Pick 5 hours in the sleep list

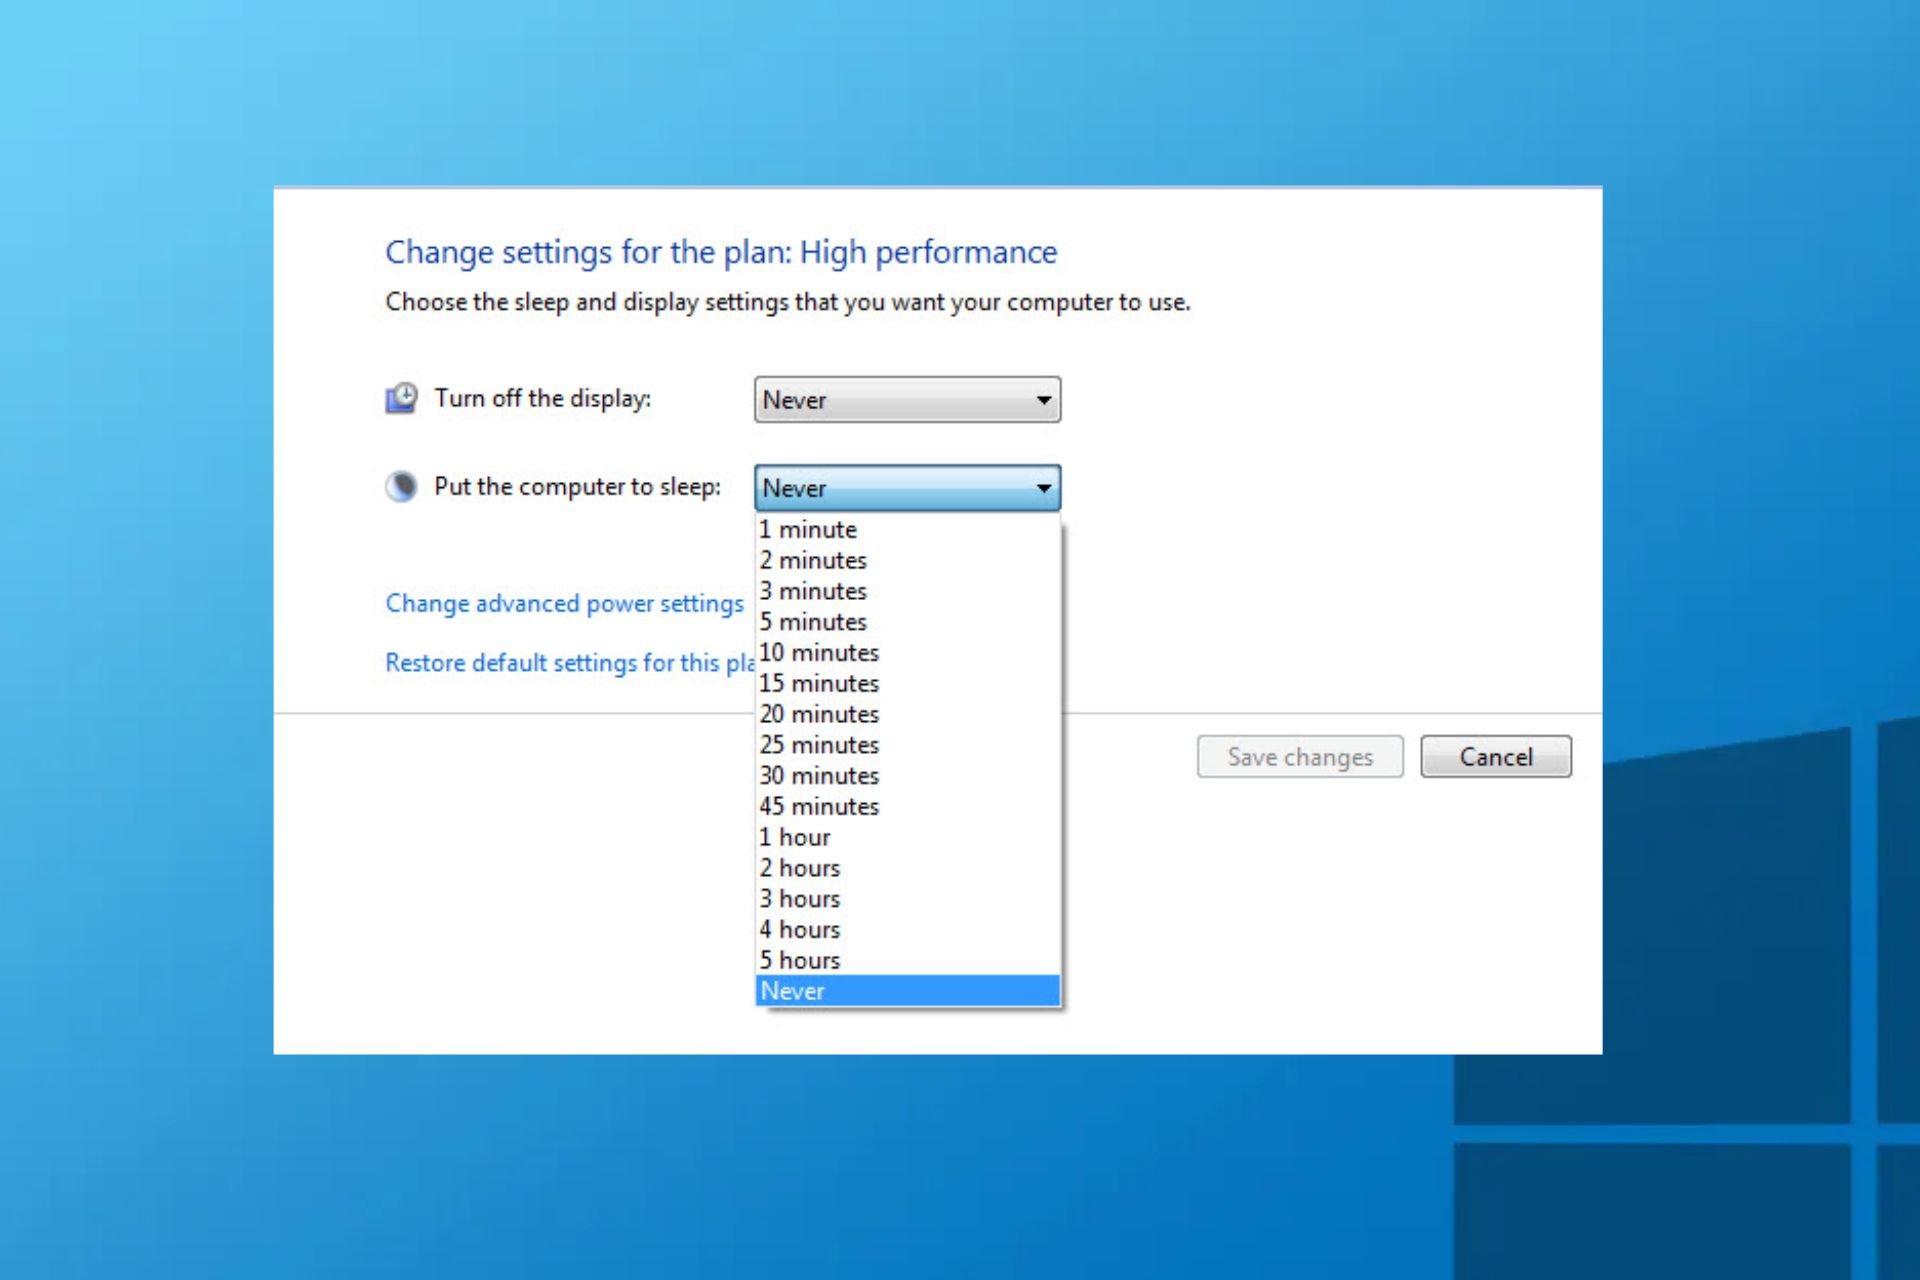pos(907,960)
